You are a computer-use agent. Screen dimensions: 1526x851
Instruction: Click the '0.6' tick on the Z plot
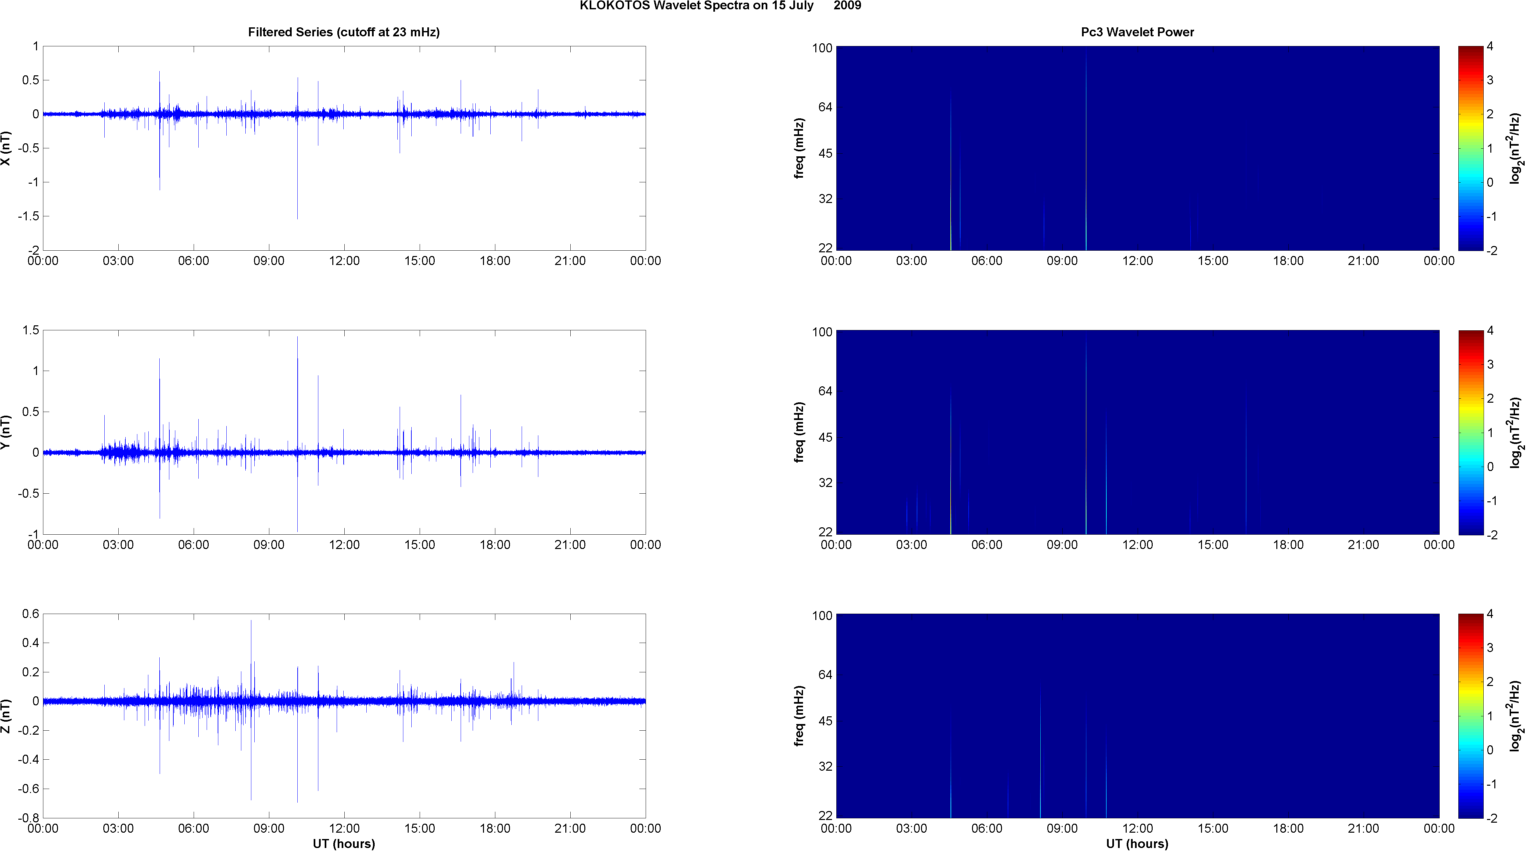(x=30, y=614)
